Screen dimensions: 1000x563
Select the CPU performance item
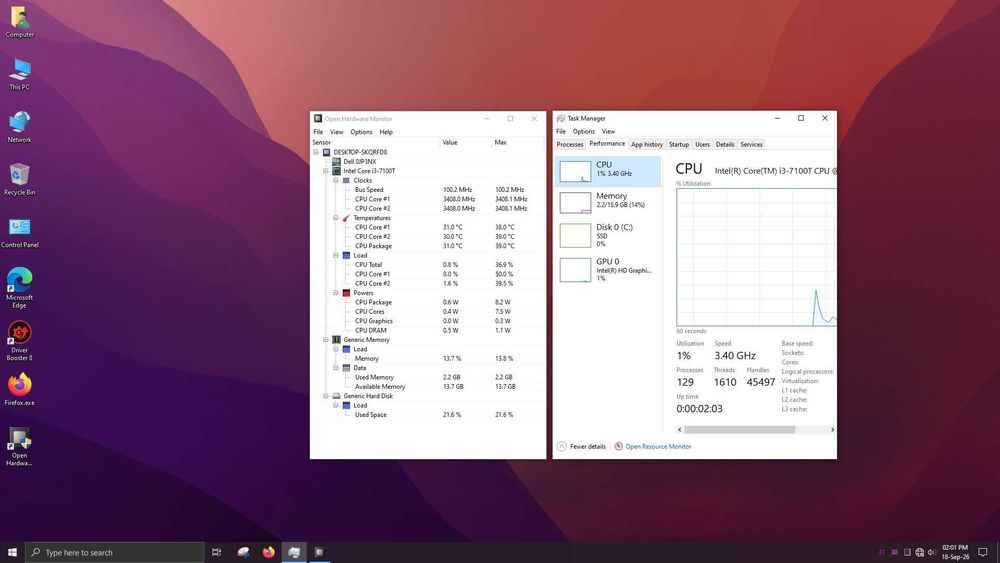(607, 171)
